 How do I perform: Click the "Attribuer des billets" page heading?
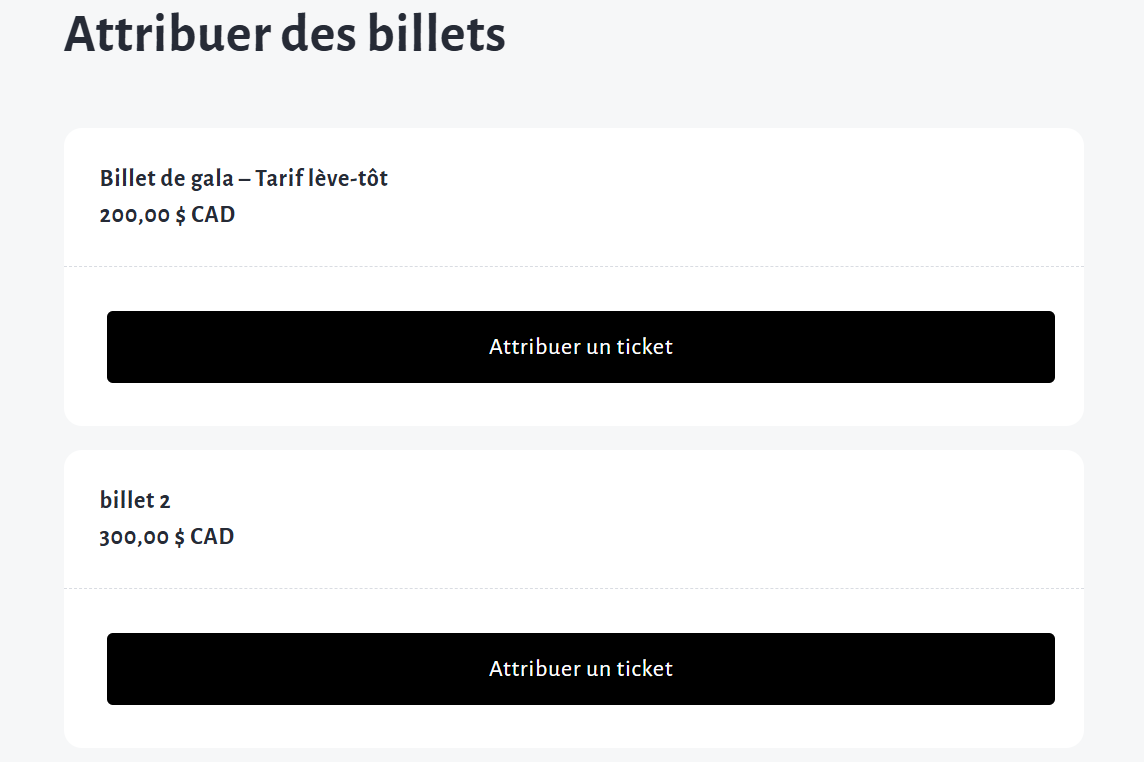(x=285, y=35)
